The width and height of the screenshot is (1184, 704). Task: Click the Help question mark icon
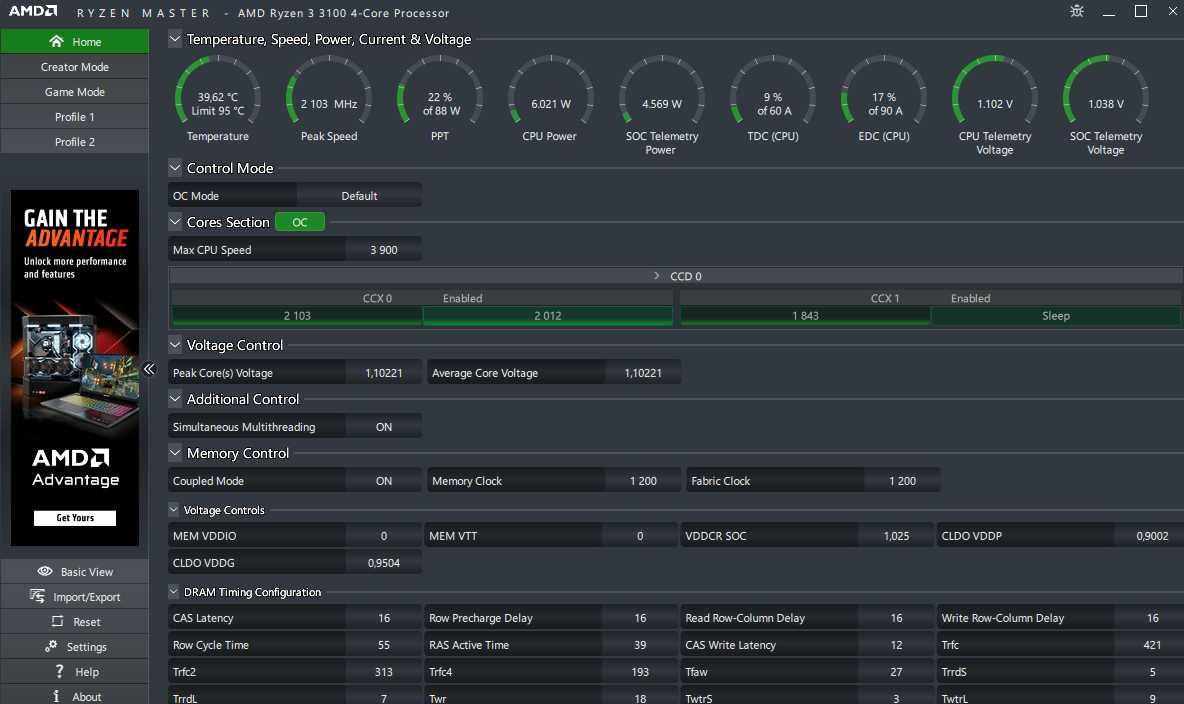[x=59, y=671]
